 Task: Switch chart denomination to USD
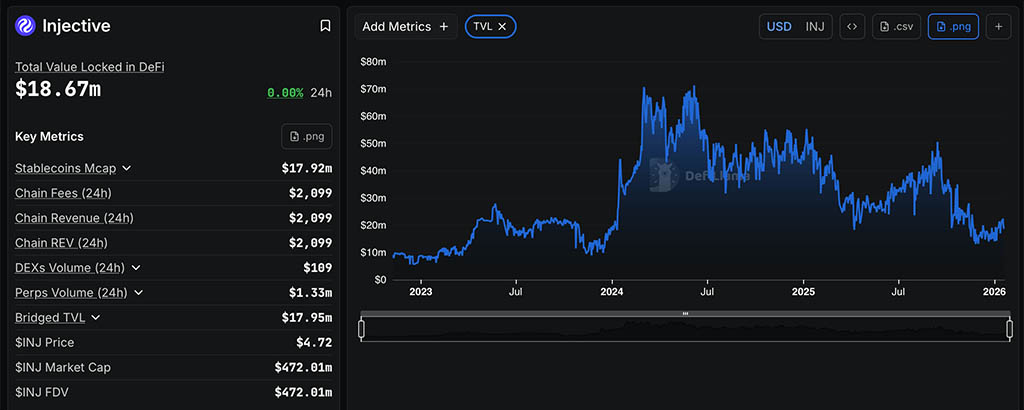(x=779, y=27)
